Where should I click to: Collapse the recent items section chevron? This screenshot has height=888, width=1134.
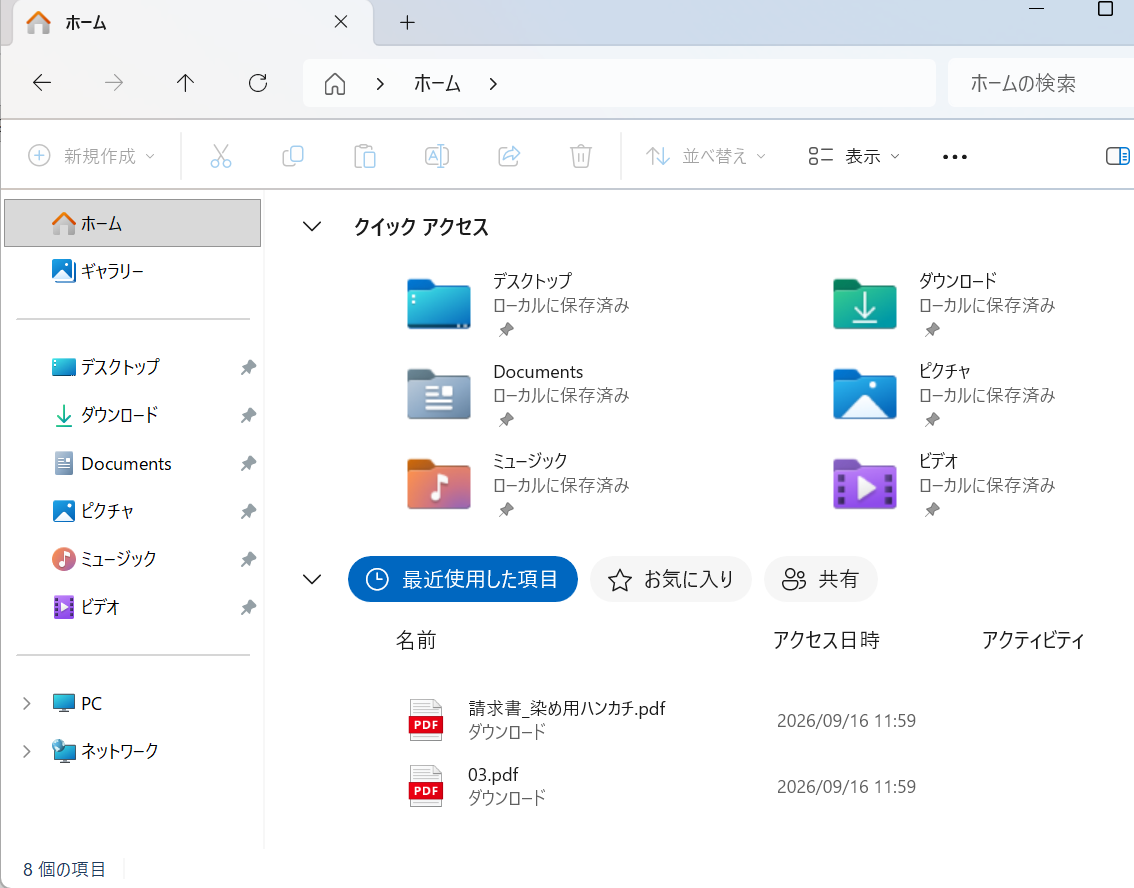[312, 579]
